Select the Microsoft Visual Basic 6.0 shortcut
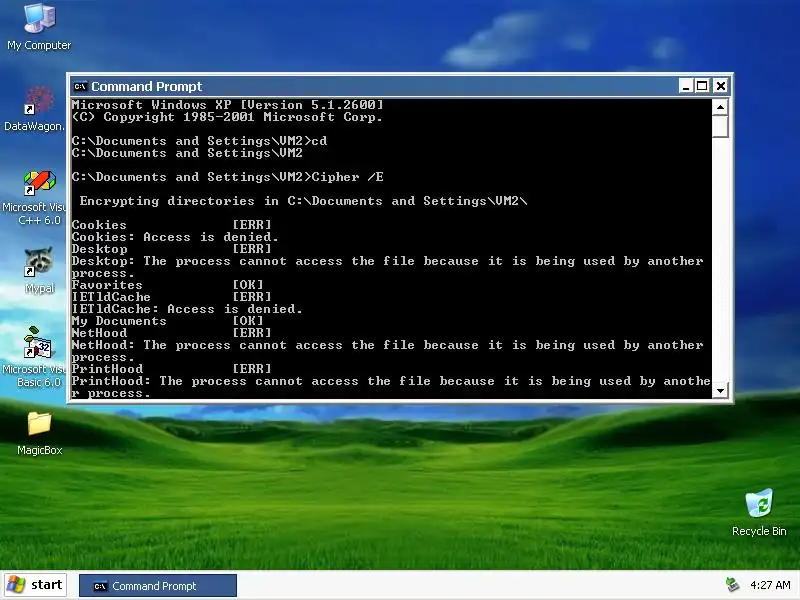 point(34,357)
